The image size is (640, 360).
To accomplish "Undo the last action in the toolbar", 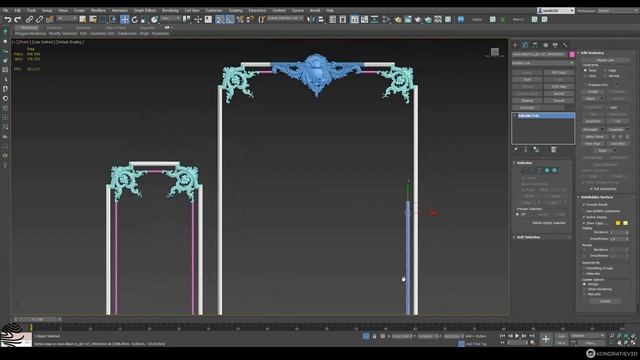I will 8,19.
